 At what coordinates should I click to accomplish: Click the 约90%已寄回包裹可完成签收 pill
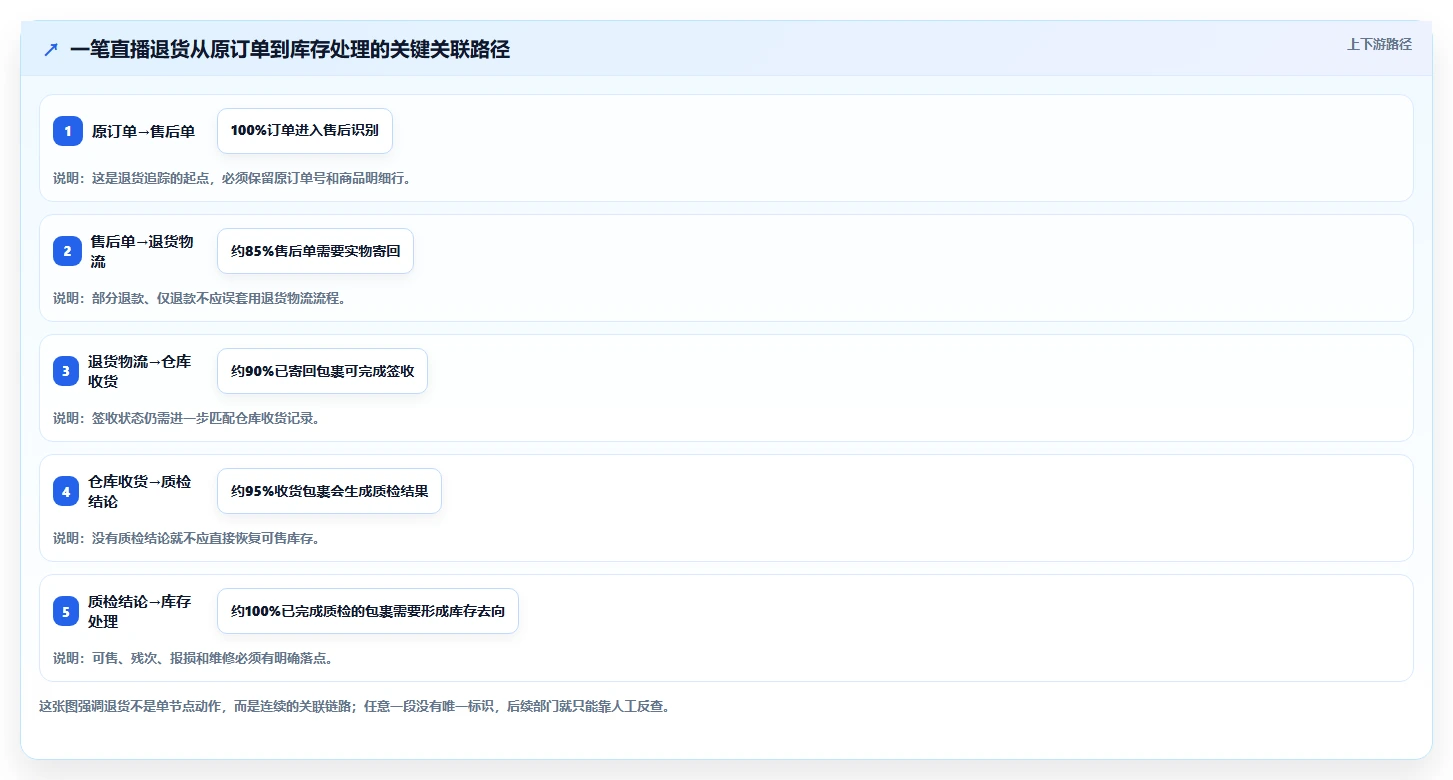click(x=322, y=371)
